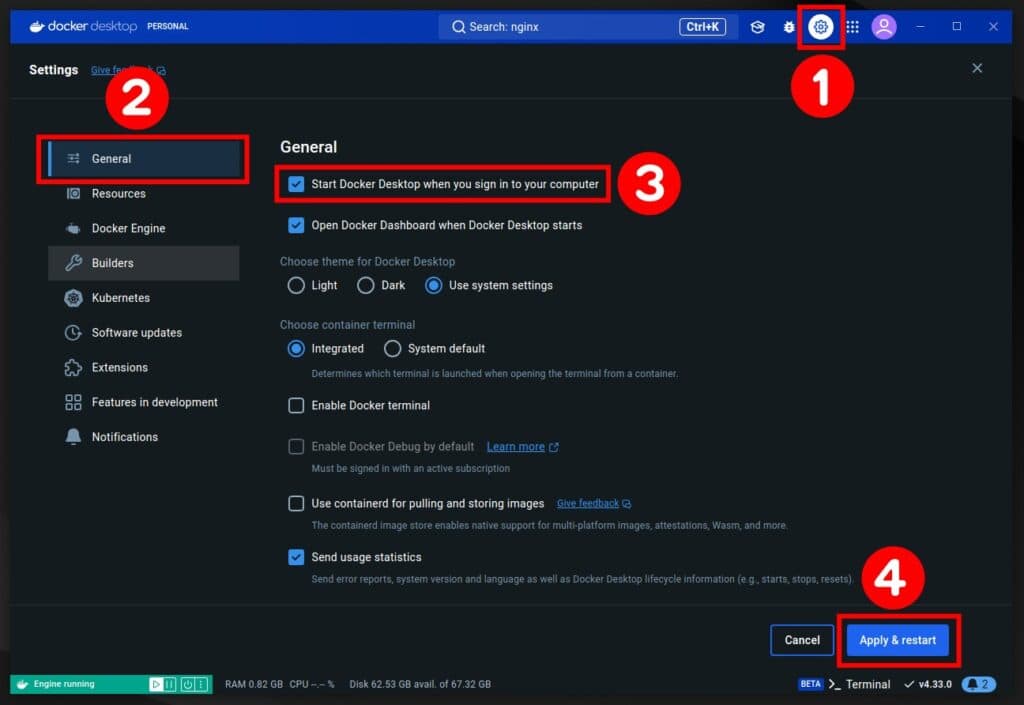Image resolution: width=1024 pixels, height=705 pixels.
Task: Click the Docker Engine whale icon
Action: (x=73, y=228)
